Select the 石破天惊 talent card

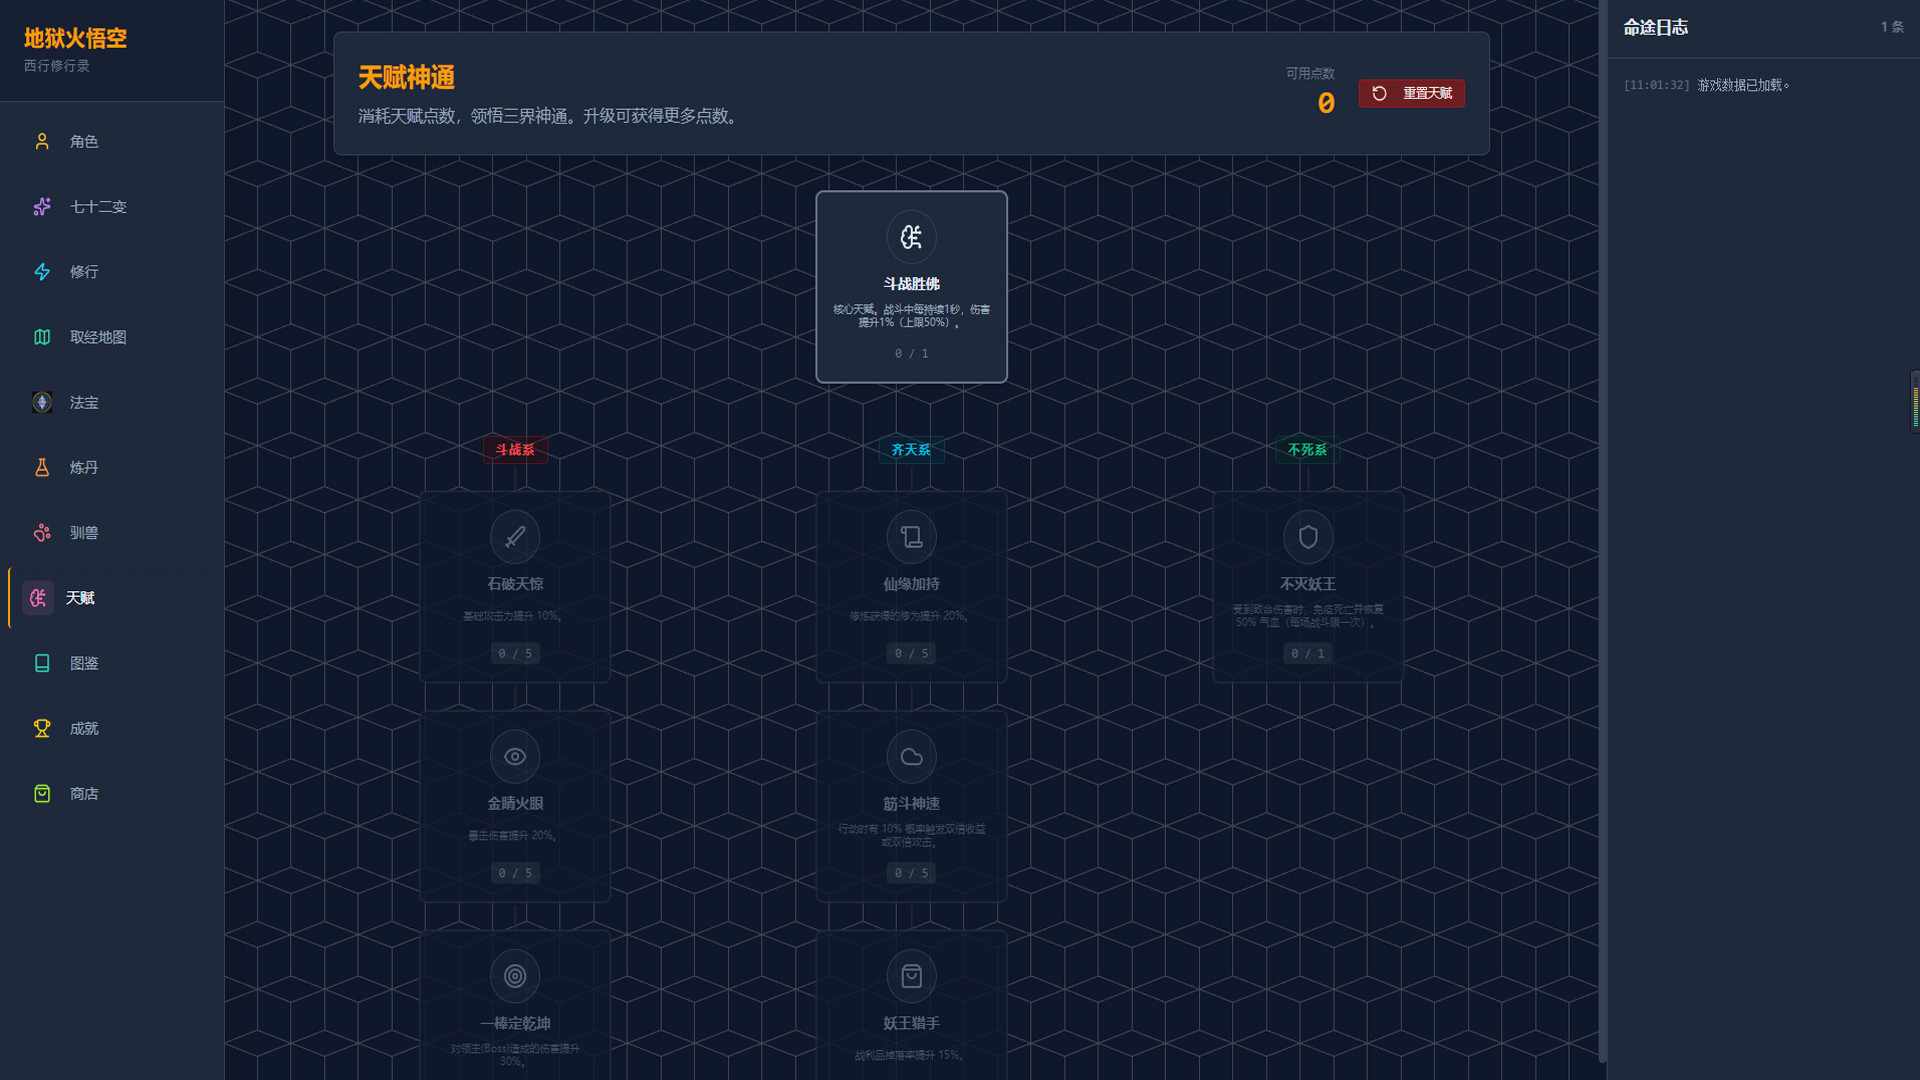coord(514,587)
